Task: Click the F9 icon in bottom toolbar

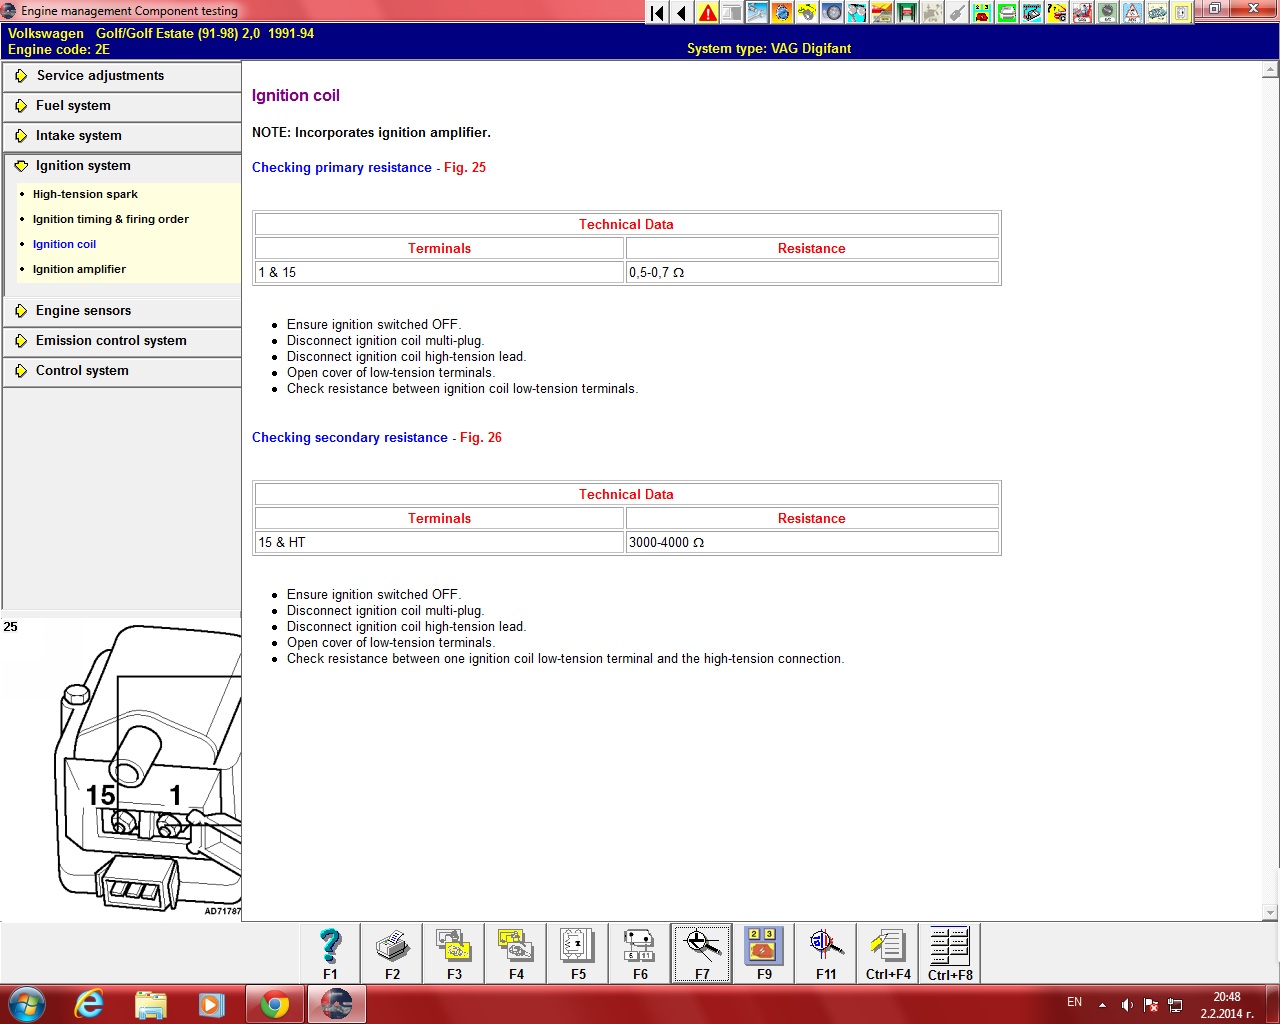Action: pyautogui.click(x=764, y=952)
